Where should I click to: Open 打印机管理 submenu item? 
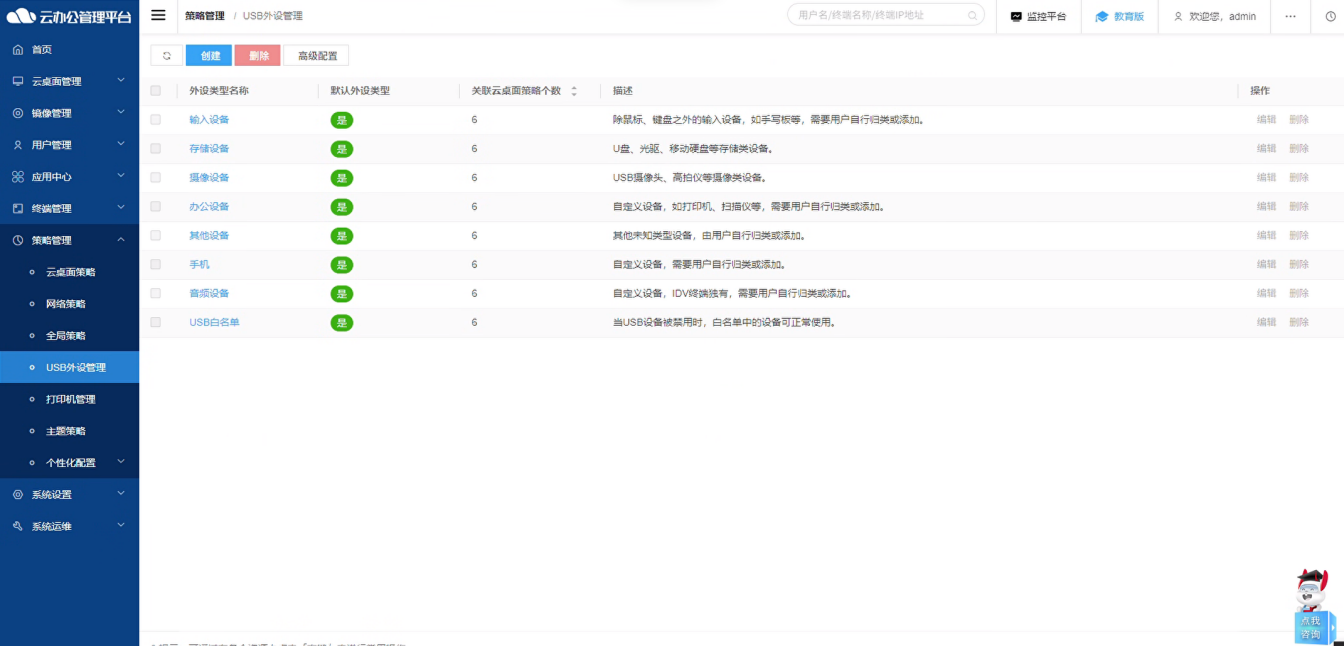[x=70, y=399]
